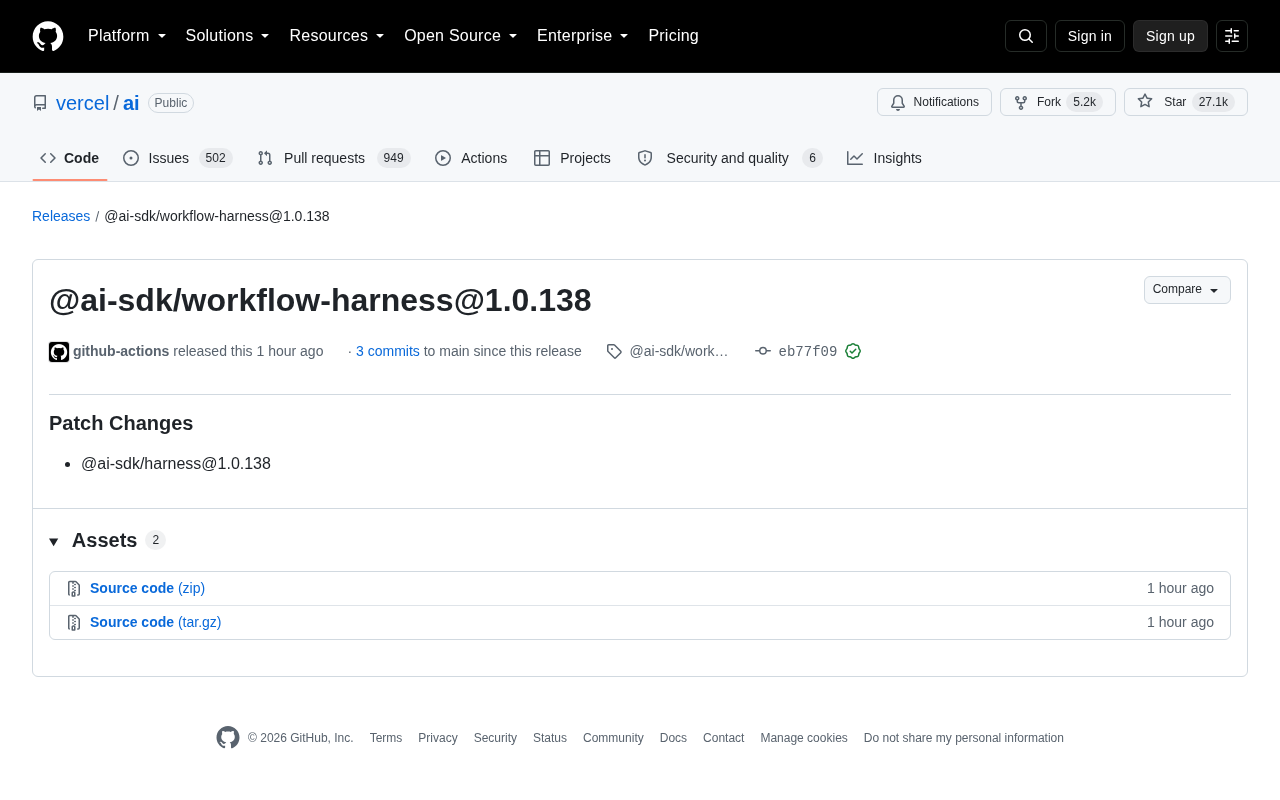Screen dimensions: 1280x800
Task: Open the footer Docs link
Action: point(673,738)
